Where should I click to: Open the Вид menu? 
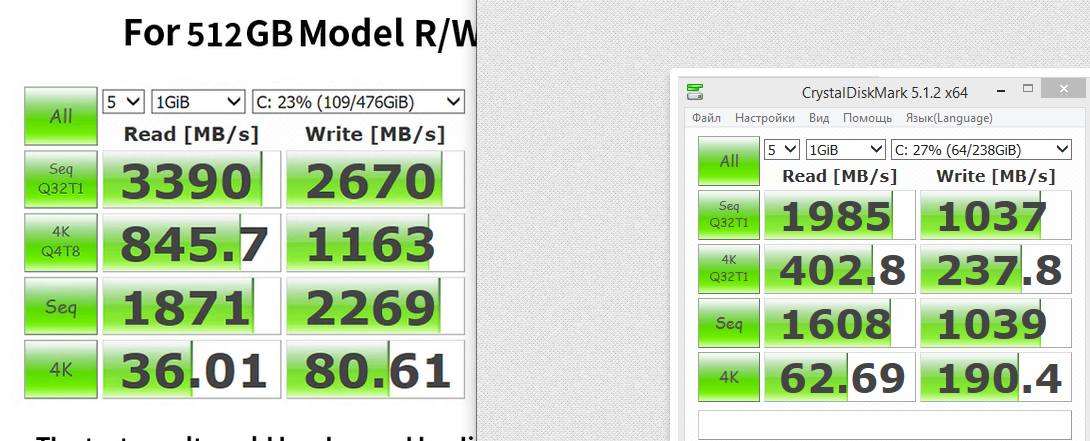point(819,118)
